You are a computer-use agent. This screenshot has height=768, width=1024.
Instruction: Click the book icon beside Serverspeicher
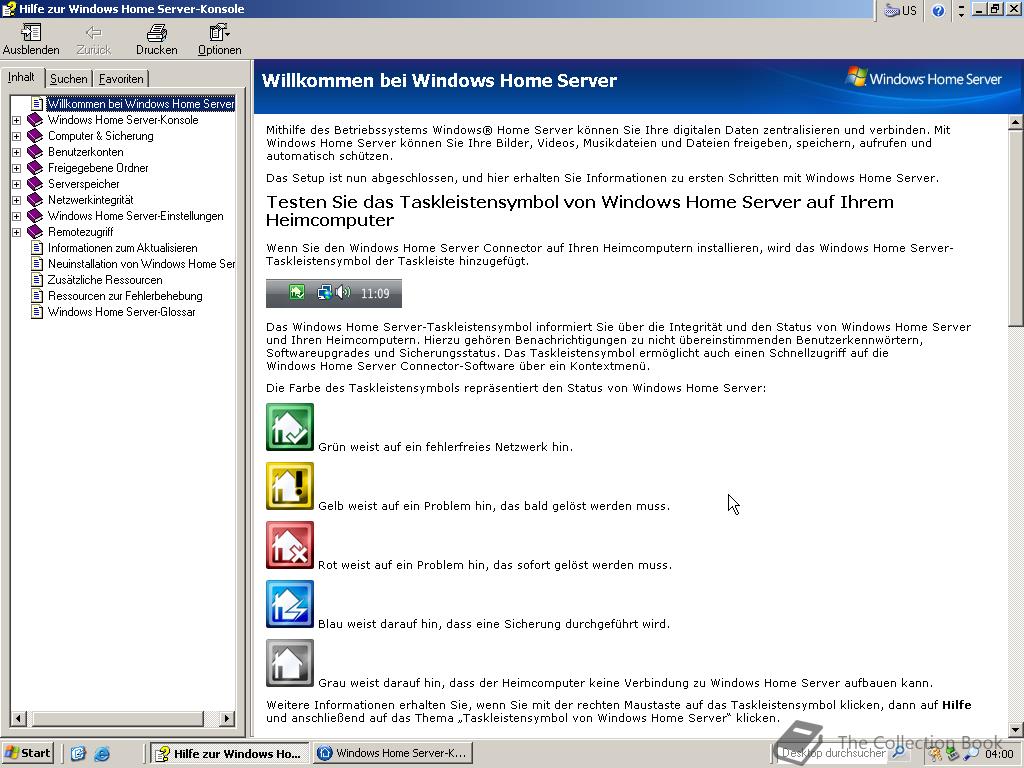35,184
